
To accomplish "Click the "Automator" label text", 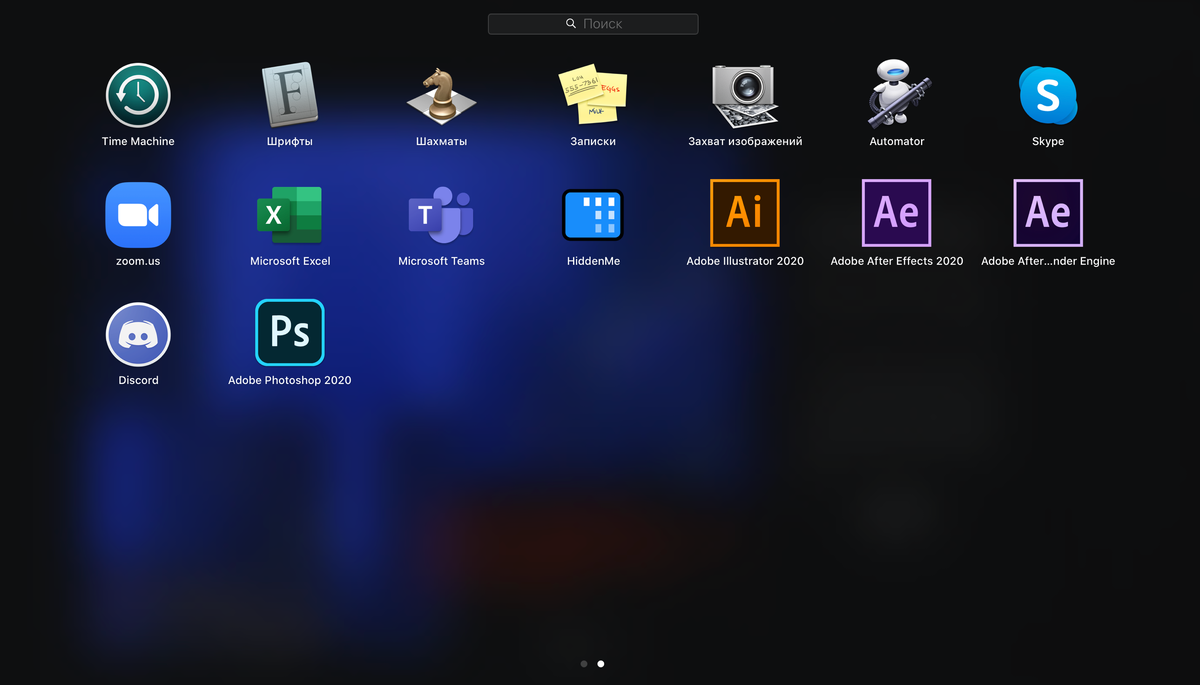I will pos(897,141).
